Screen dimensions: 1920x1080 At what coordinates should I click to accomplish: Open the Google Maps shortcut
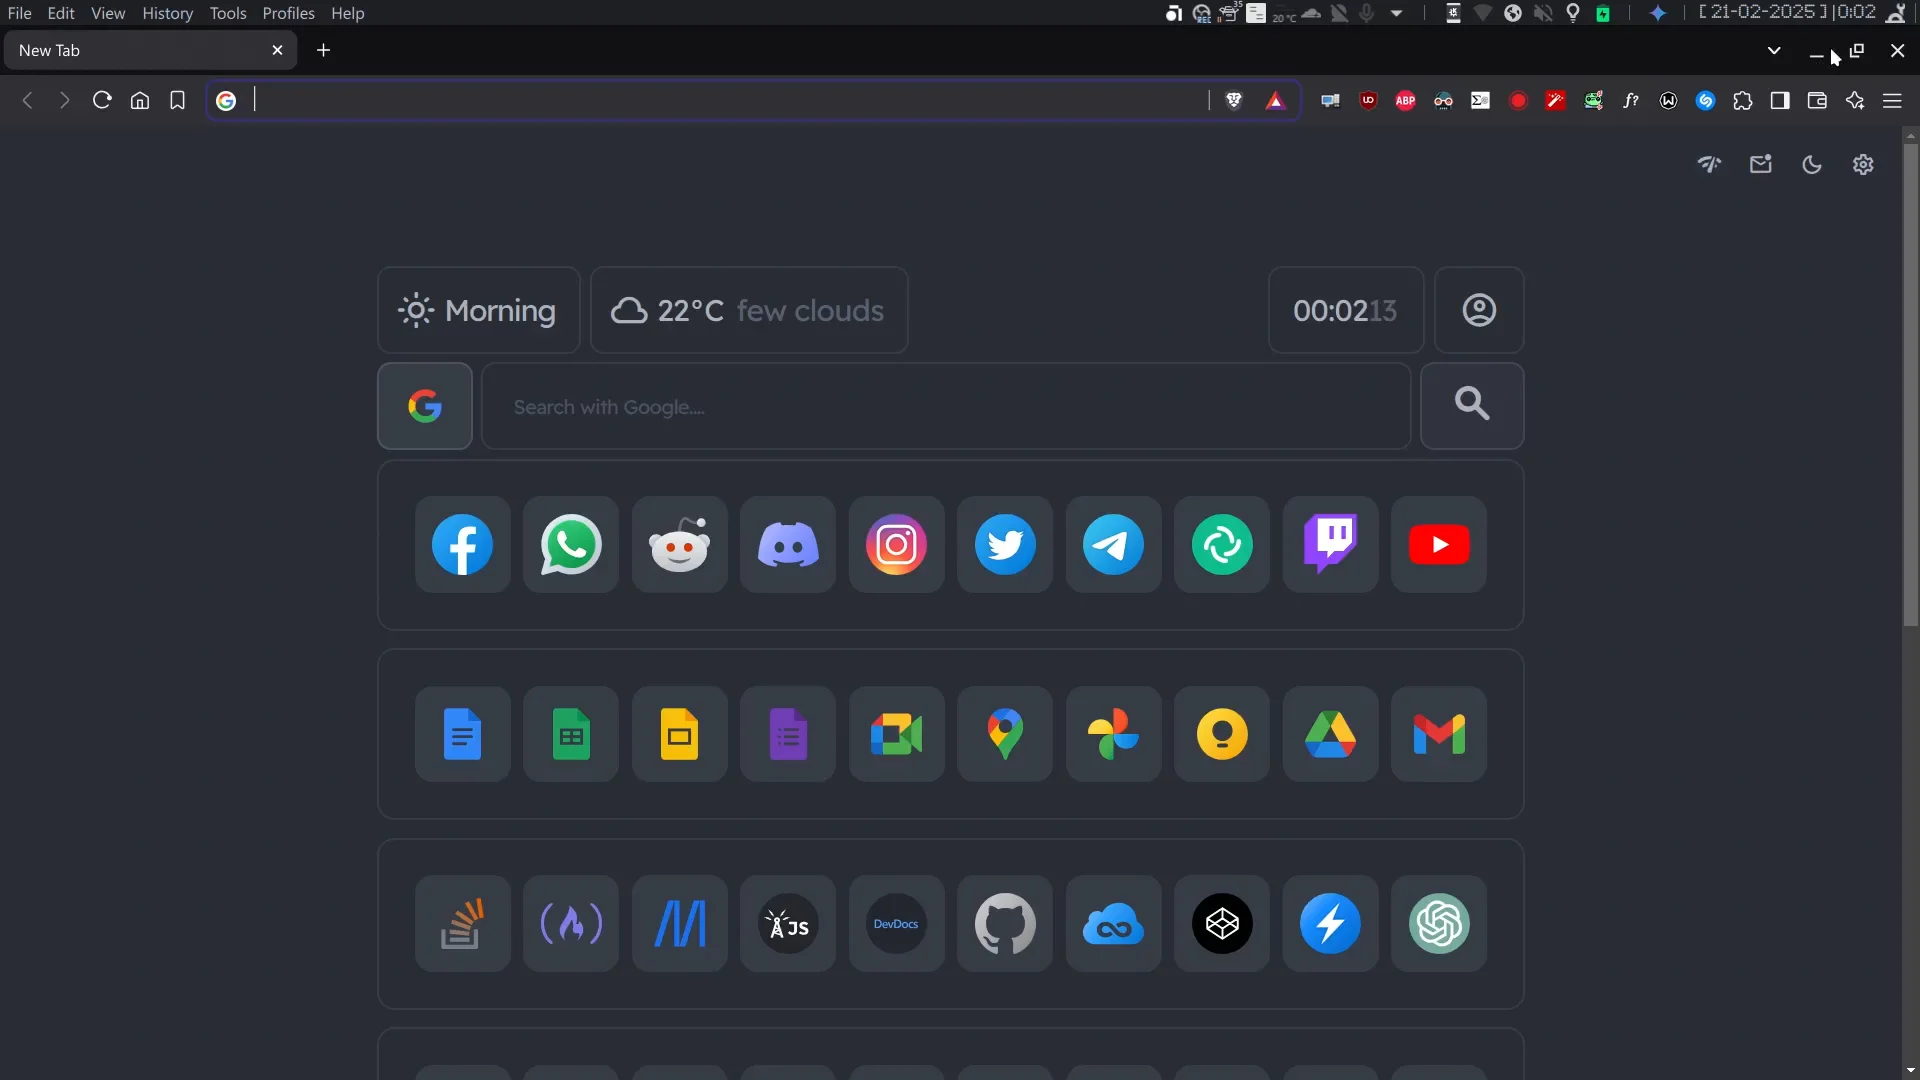(x=1005, y=735)
